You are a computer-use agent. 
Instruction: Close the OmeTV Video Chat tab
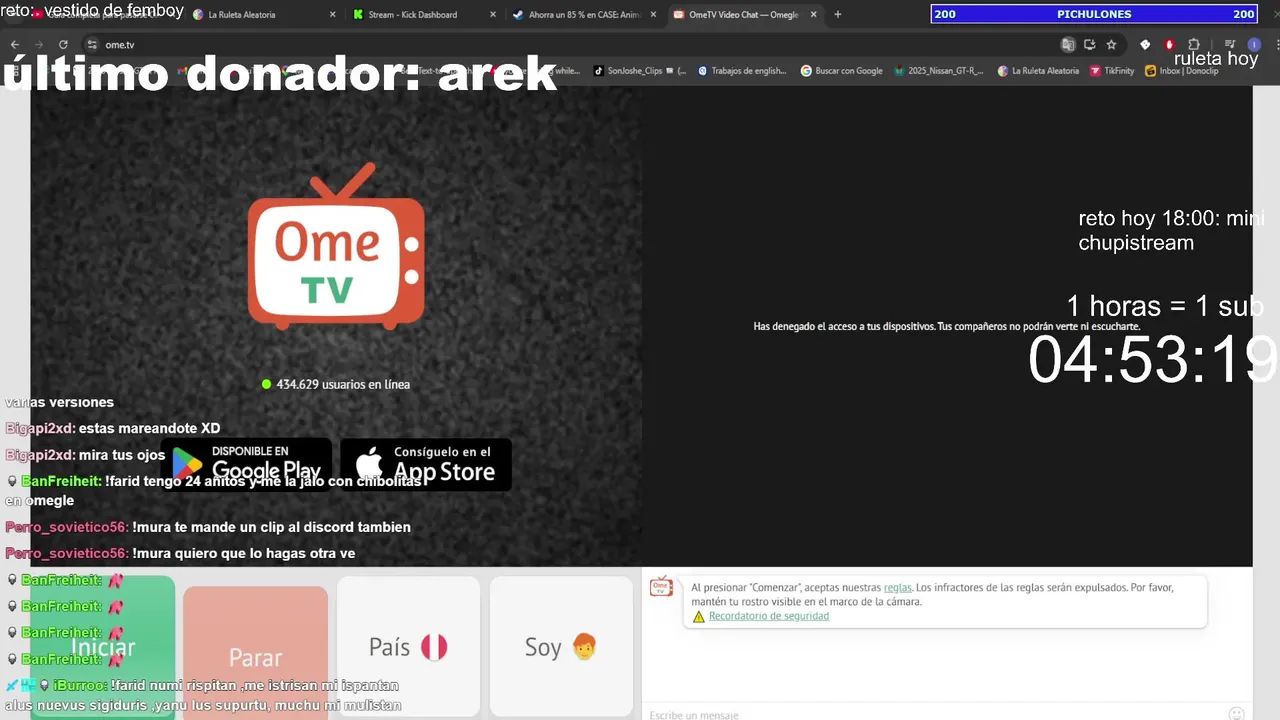pos(813,15)
